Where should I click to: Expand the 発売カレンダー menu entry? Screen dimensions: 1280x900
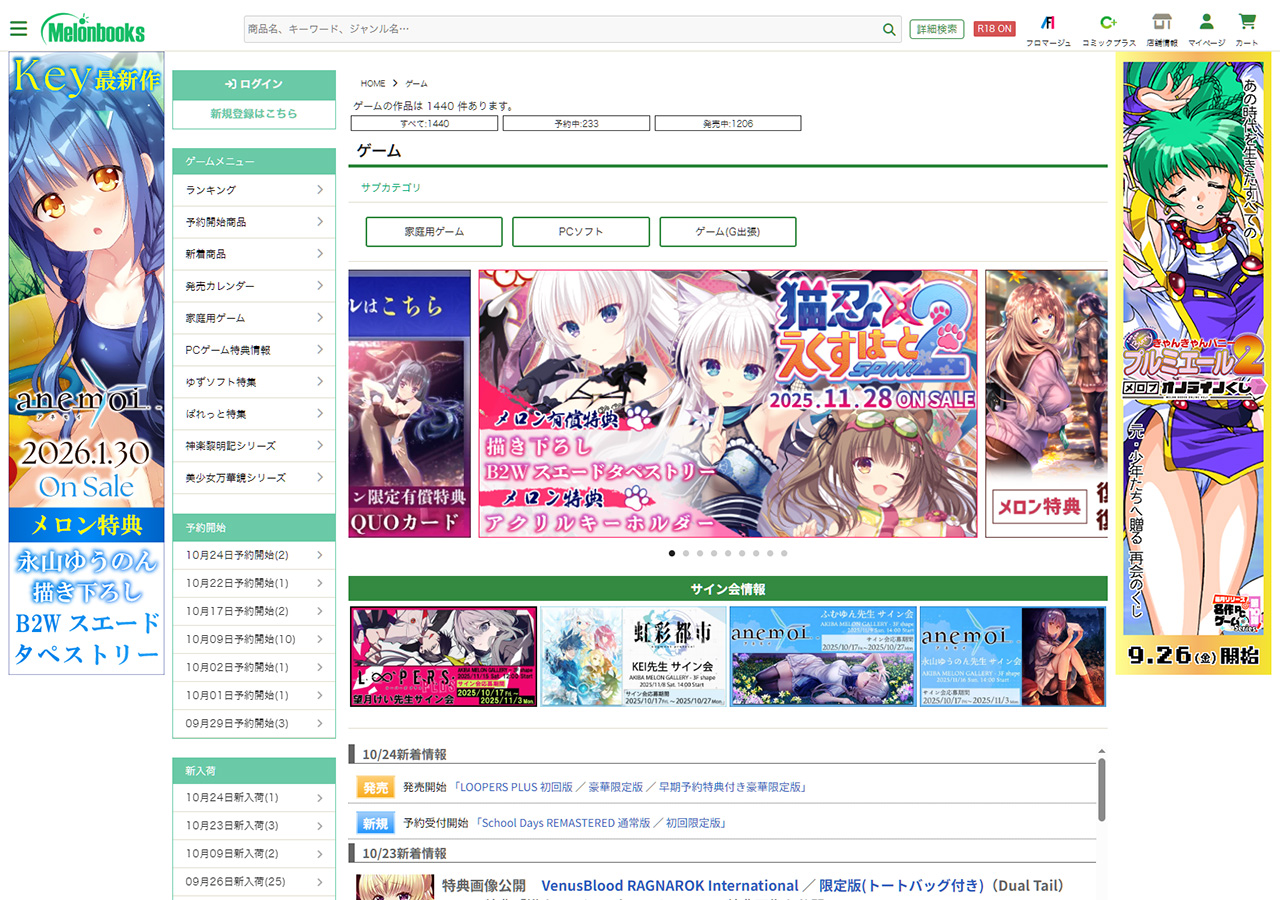tap(254, 286)
